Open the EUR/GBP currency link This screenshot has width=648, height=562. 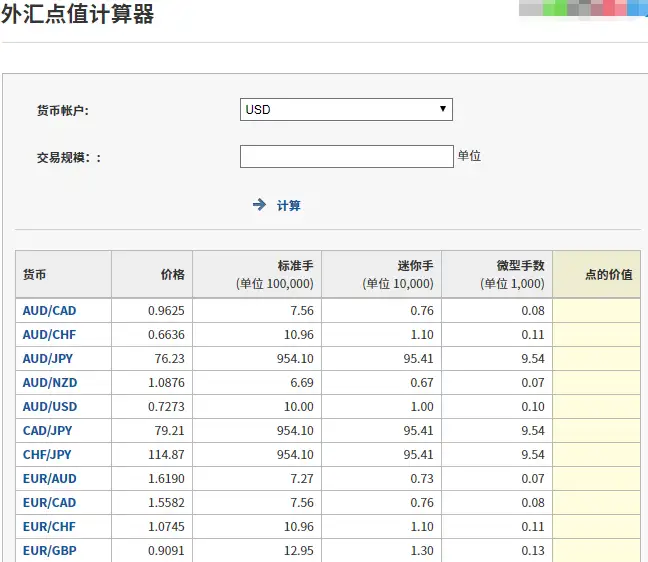click(x=50, y=550)
